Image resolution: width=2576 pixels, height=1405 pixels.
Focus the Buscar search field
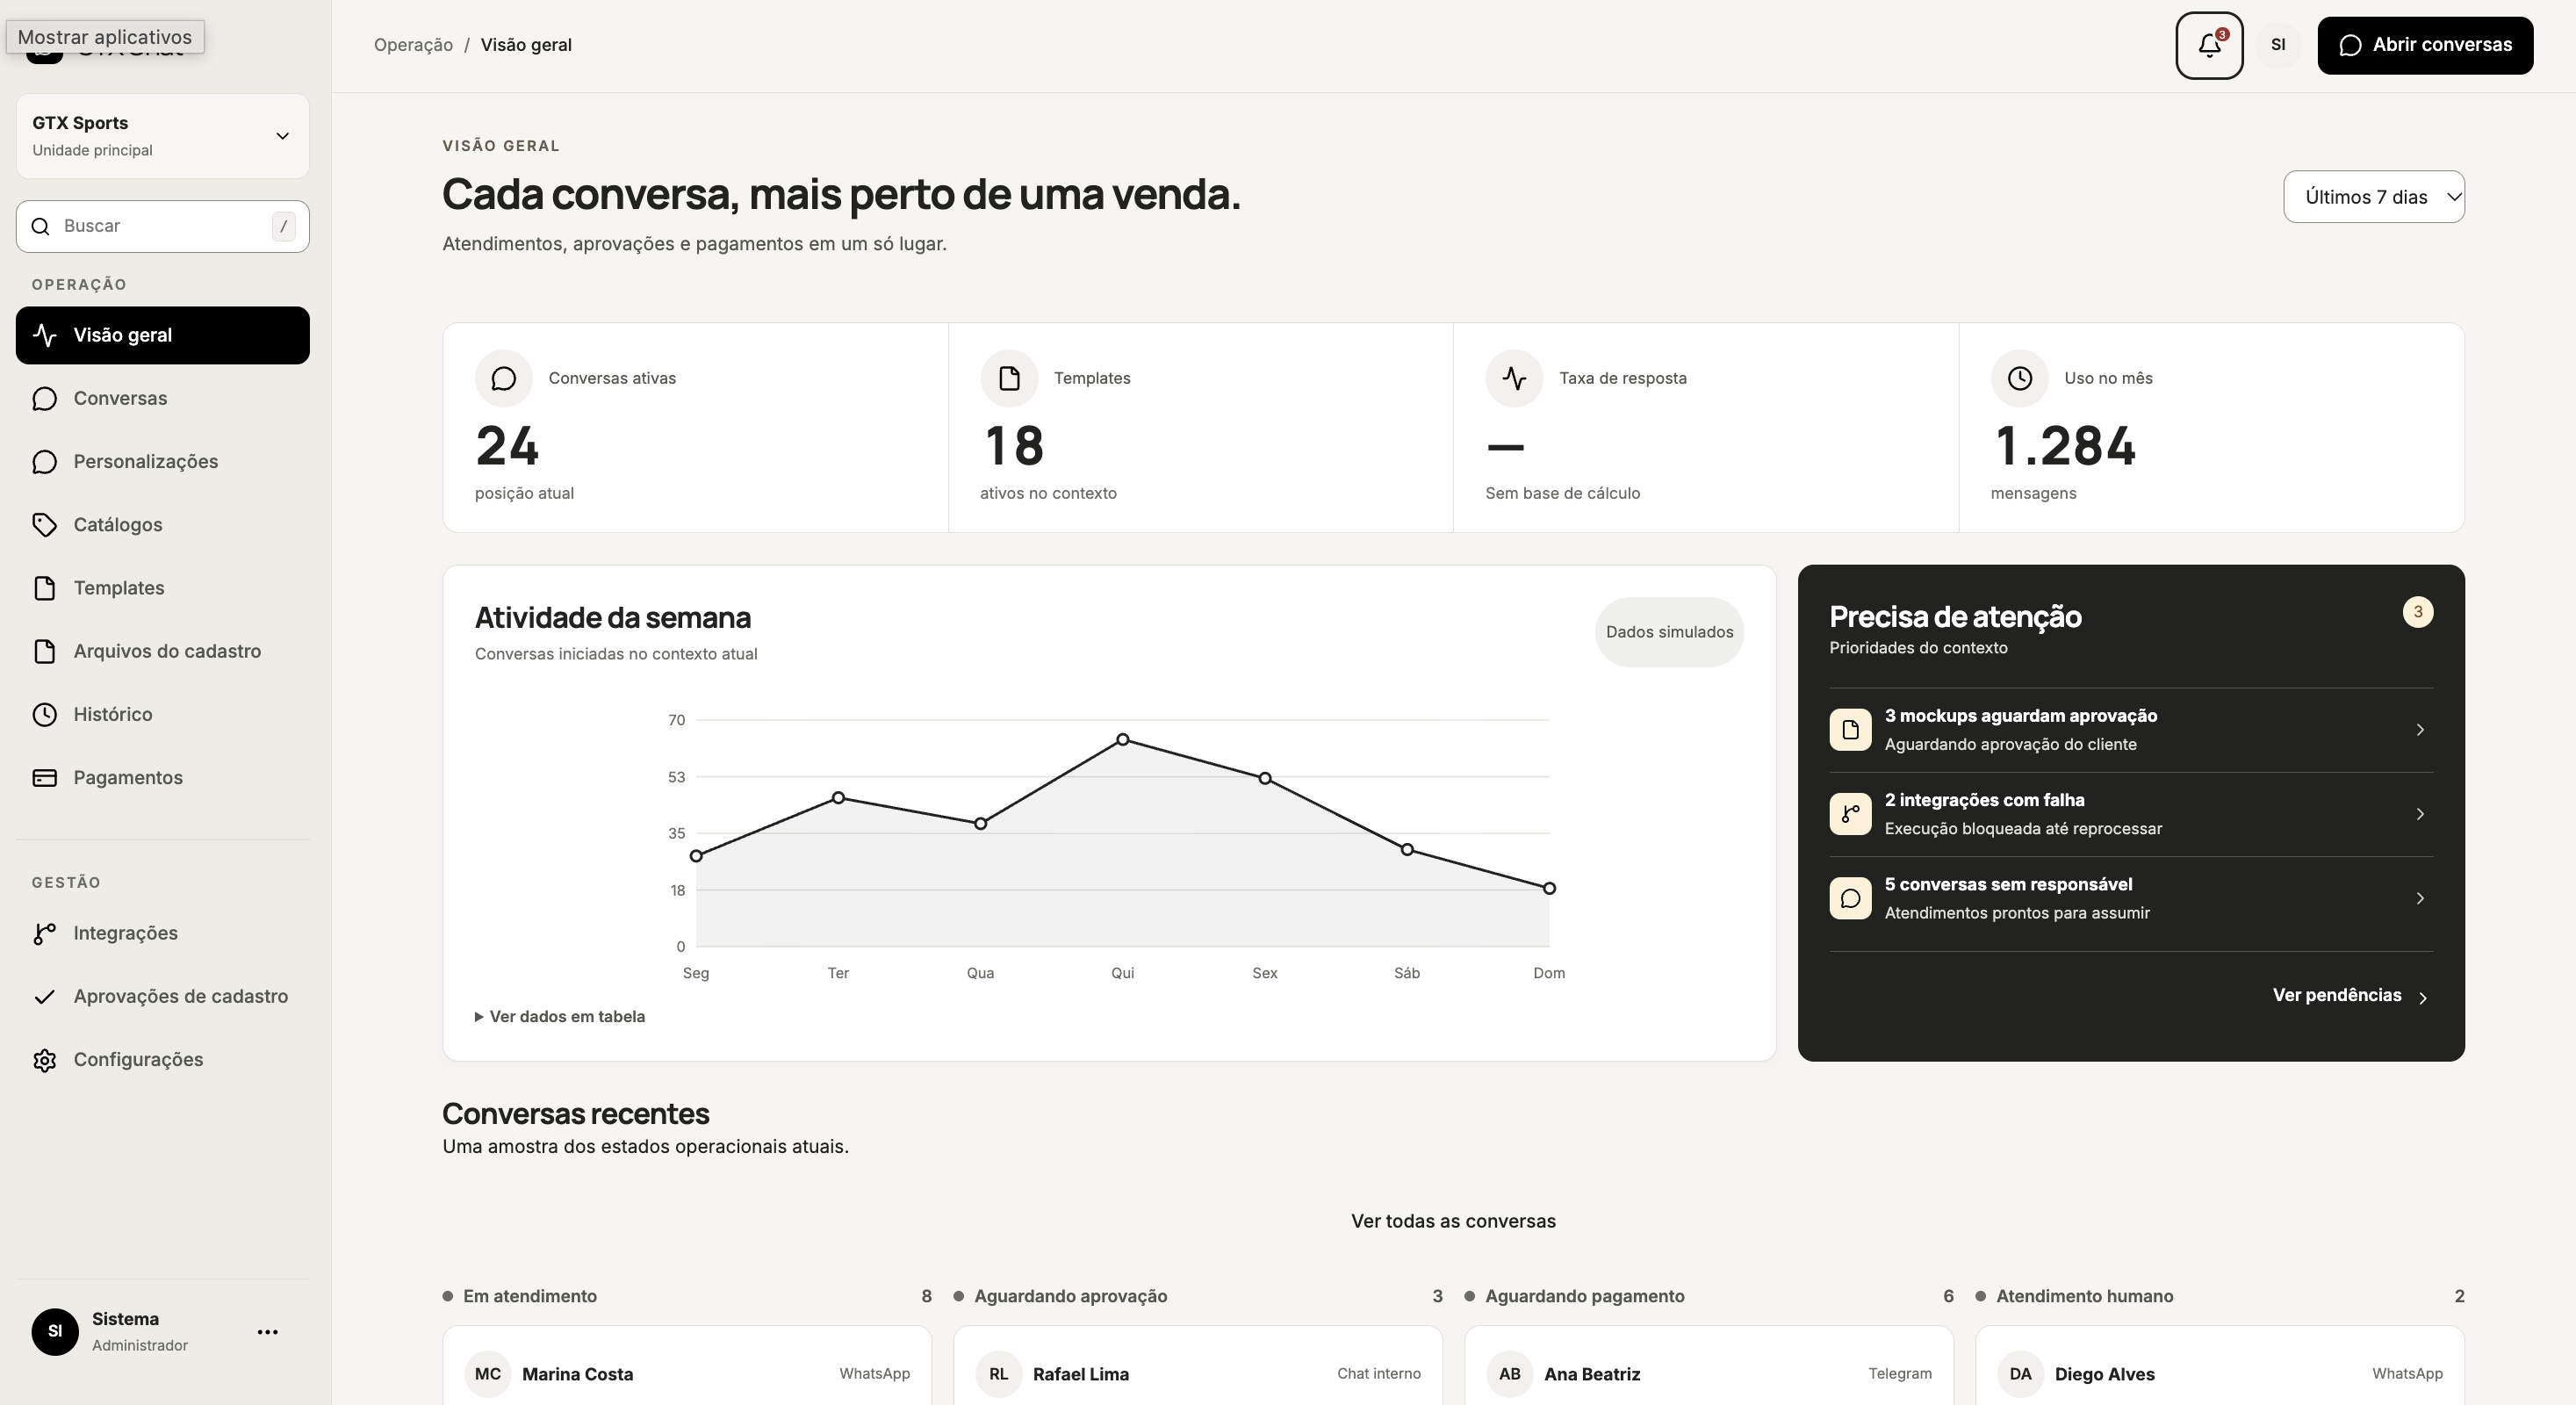click(x=162, y=227)
